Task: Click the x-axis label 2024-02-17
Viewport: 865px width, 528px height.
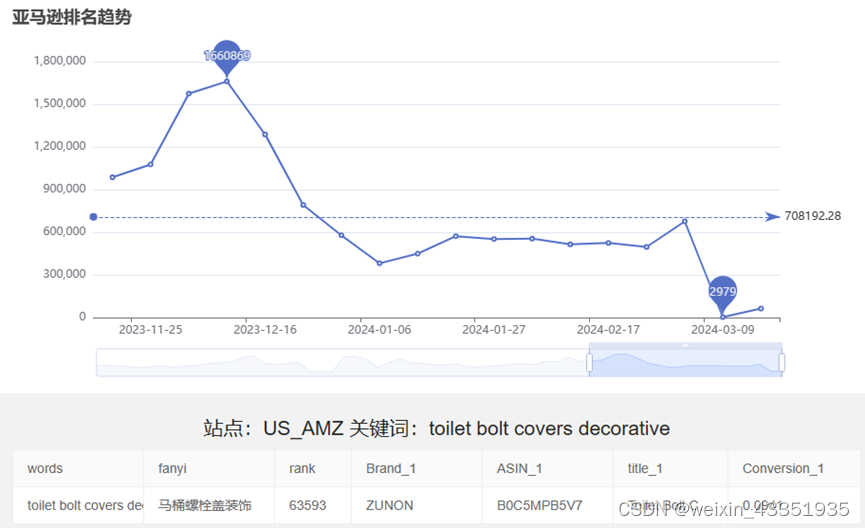Action: coord(608,330)
